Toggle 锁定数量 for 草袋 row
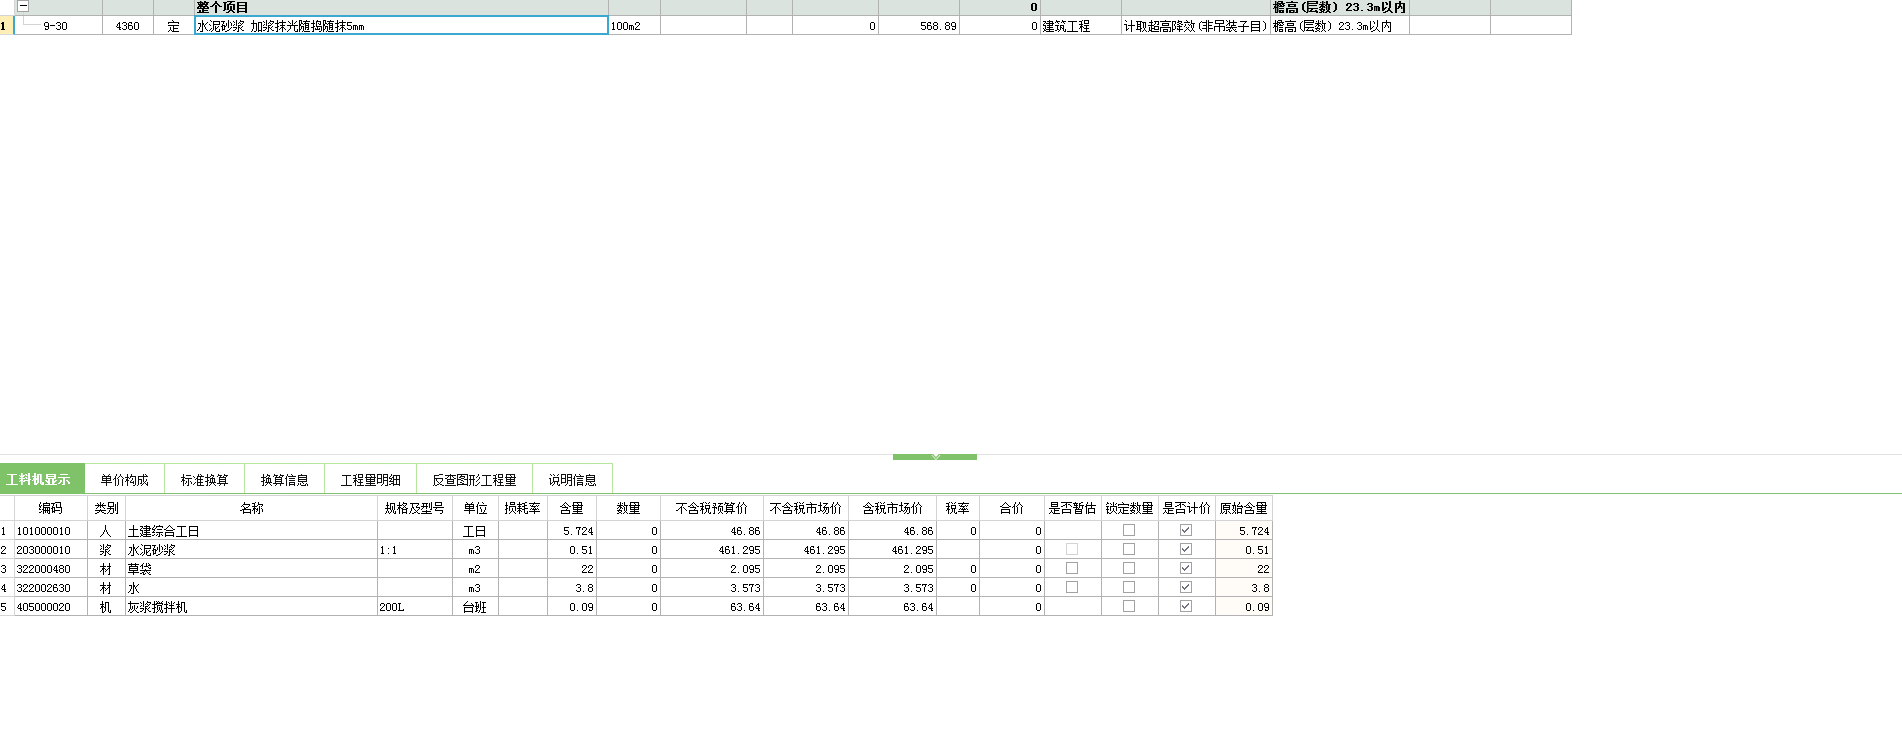 1129,568
